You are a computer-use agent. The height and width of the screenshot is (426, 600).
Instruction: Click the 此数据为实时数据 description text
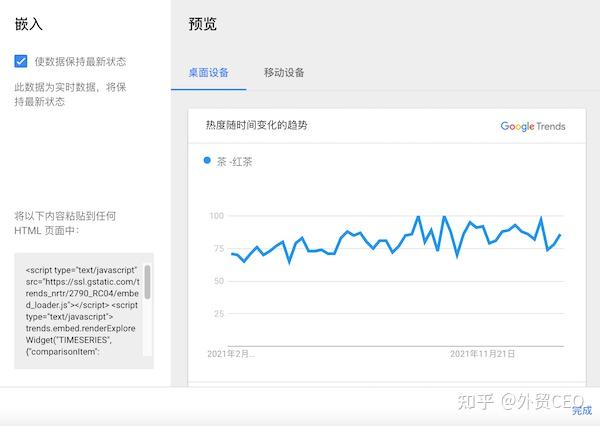tap(70, 94)
